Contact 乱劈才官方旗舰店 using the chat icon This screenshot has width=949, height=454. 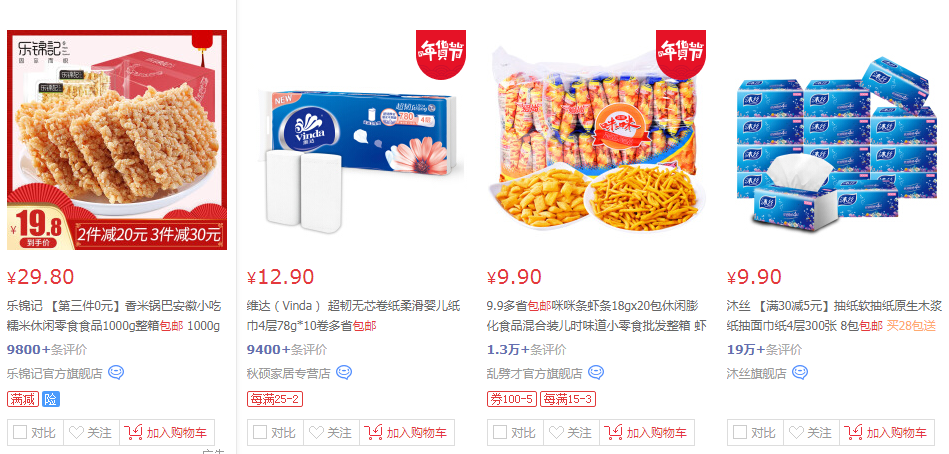[x=596, y=372]
